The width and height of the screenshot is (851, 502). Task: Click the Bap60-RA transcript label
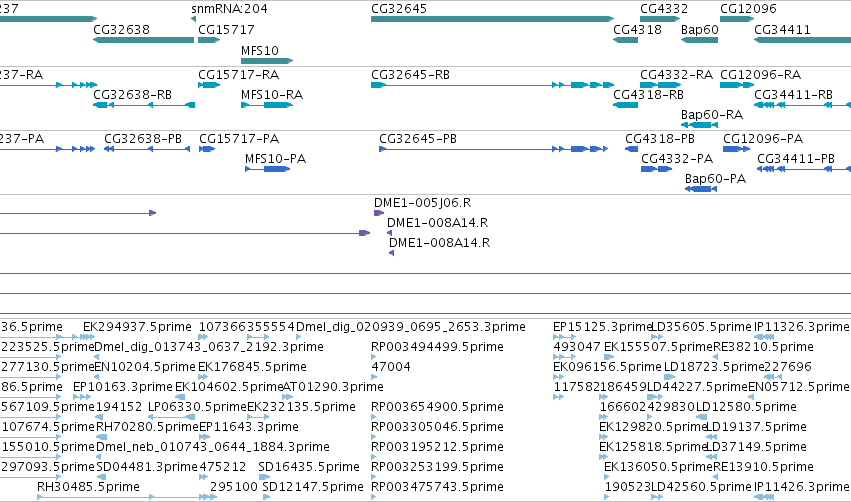pyautogui.click(x=712, y=115)
